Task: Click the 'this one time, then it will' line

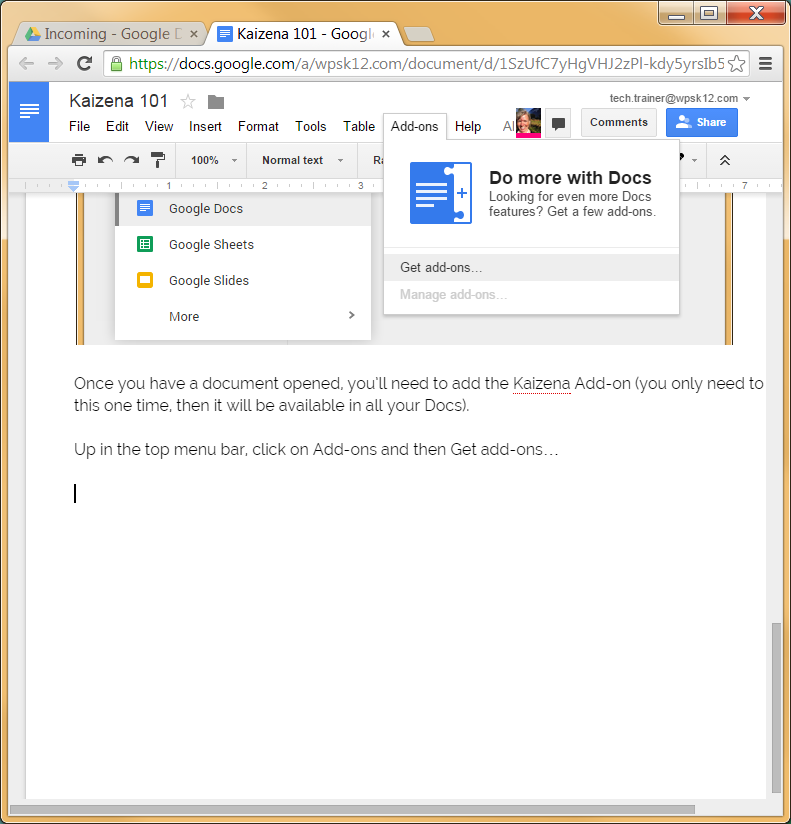Action: coord(271,406)
